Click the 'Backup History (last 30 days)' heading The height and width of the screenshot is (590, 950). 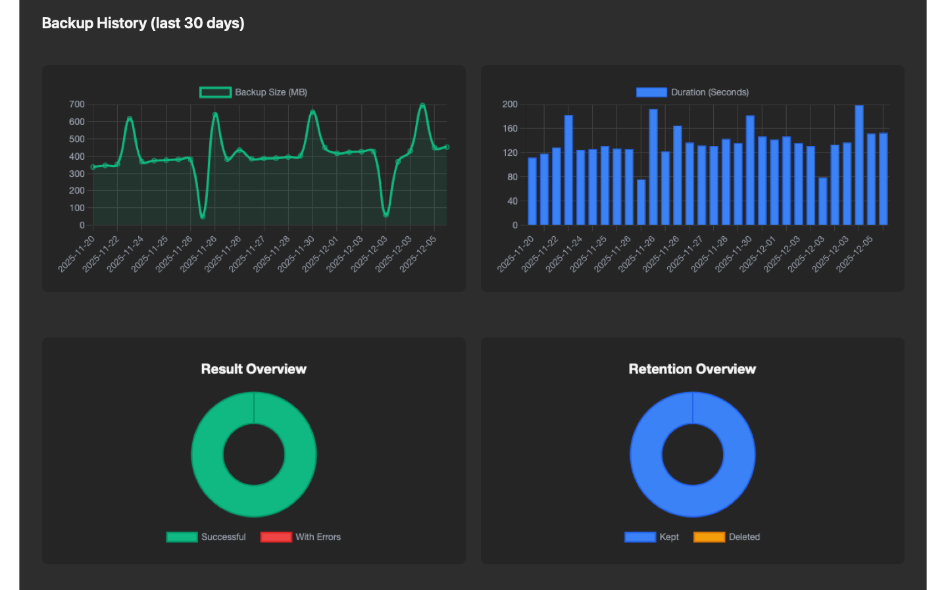click(143, 23)
